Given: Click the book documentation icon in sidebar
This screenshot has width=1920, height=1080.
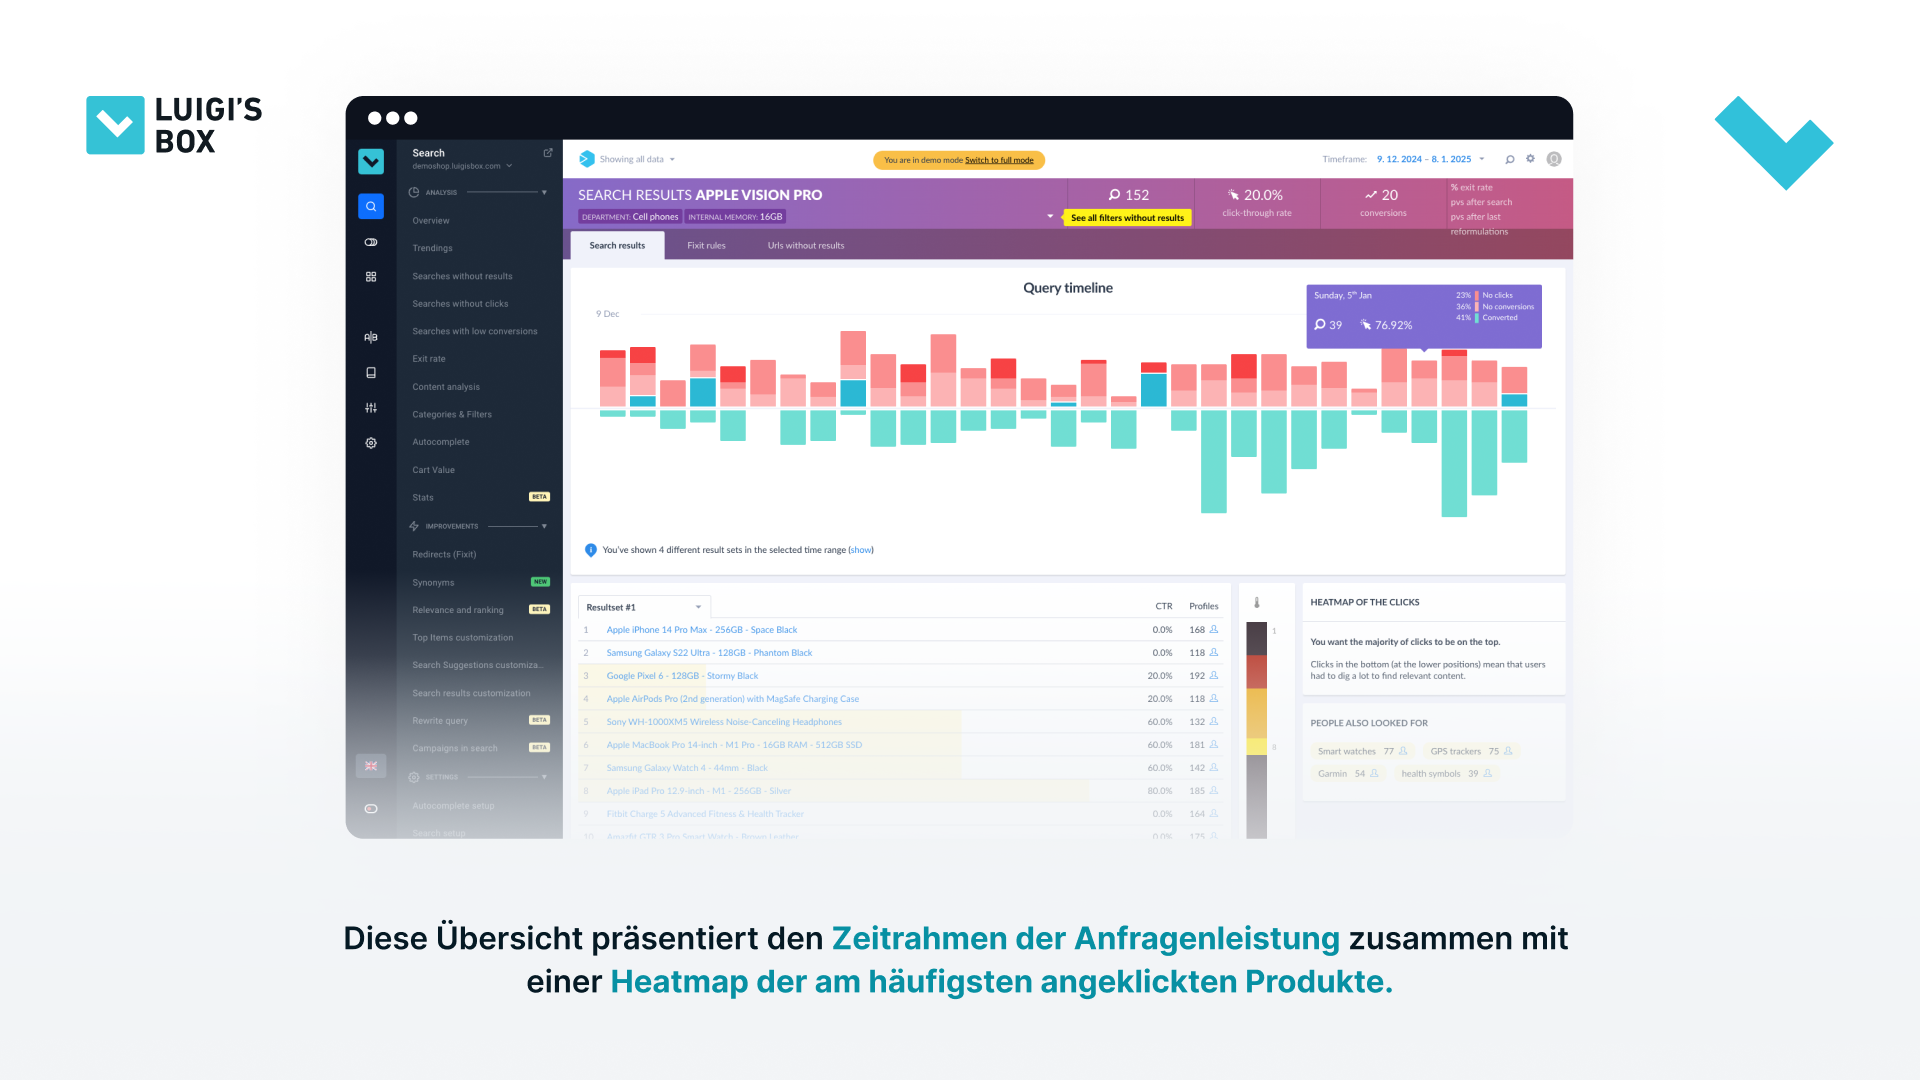Looking at the screenshot, I should pos(371,373).
